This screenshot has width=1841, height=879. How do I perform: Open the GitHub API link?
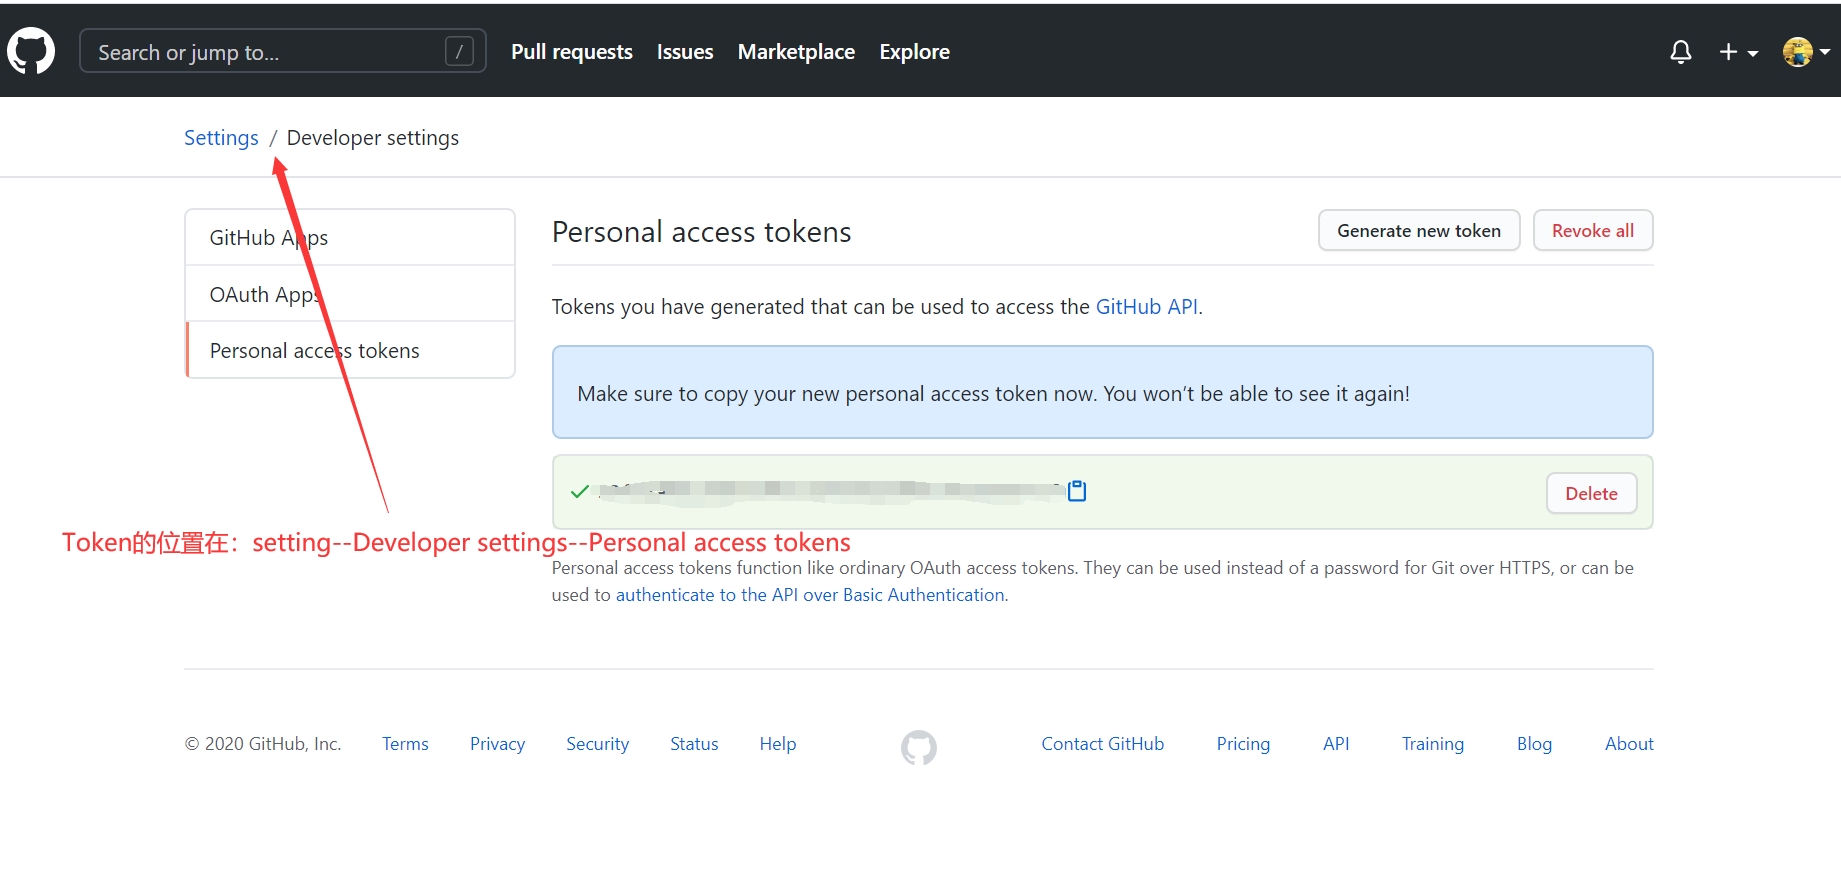(x=1146, y=307)
